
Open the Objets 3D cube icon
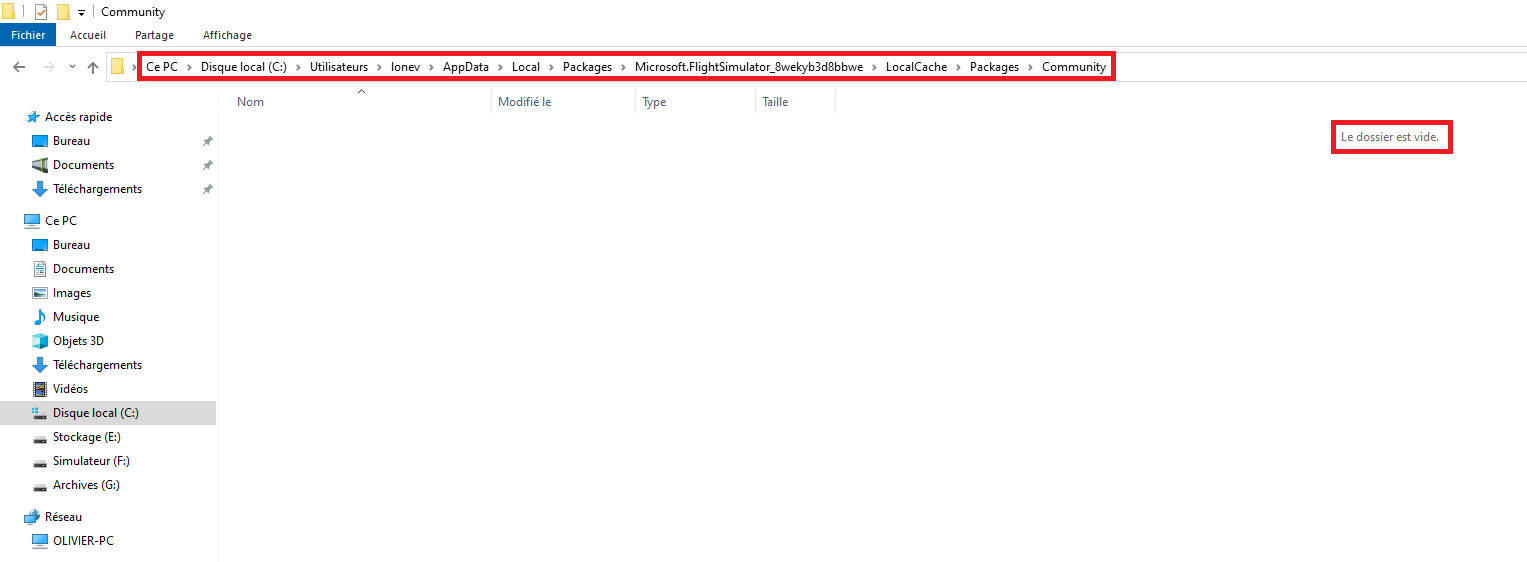[x=40, y=341]
